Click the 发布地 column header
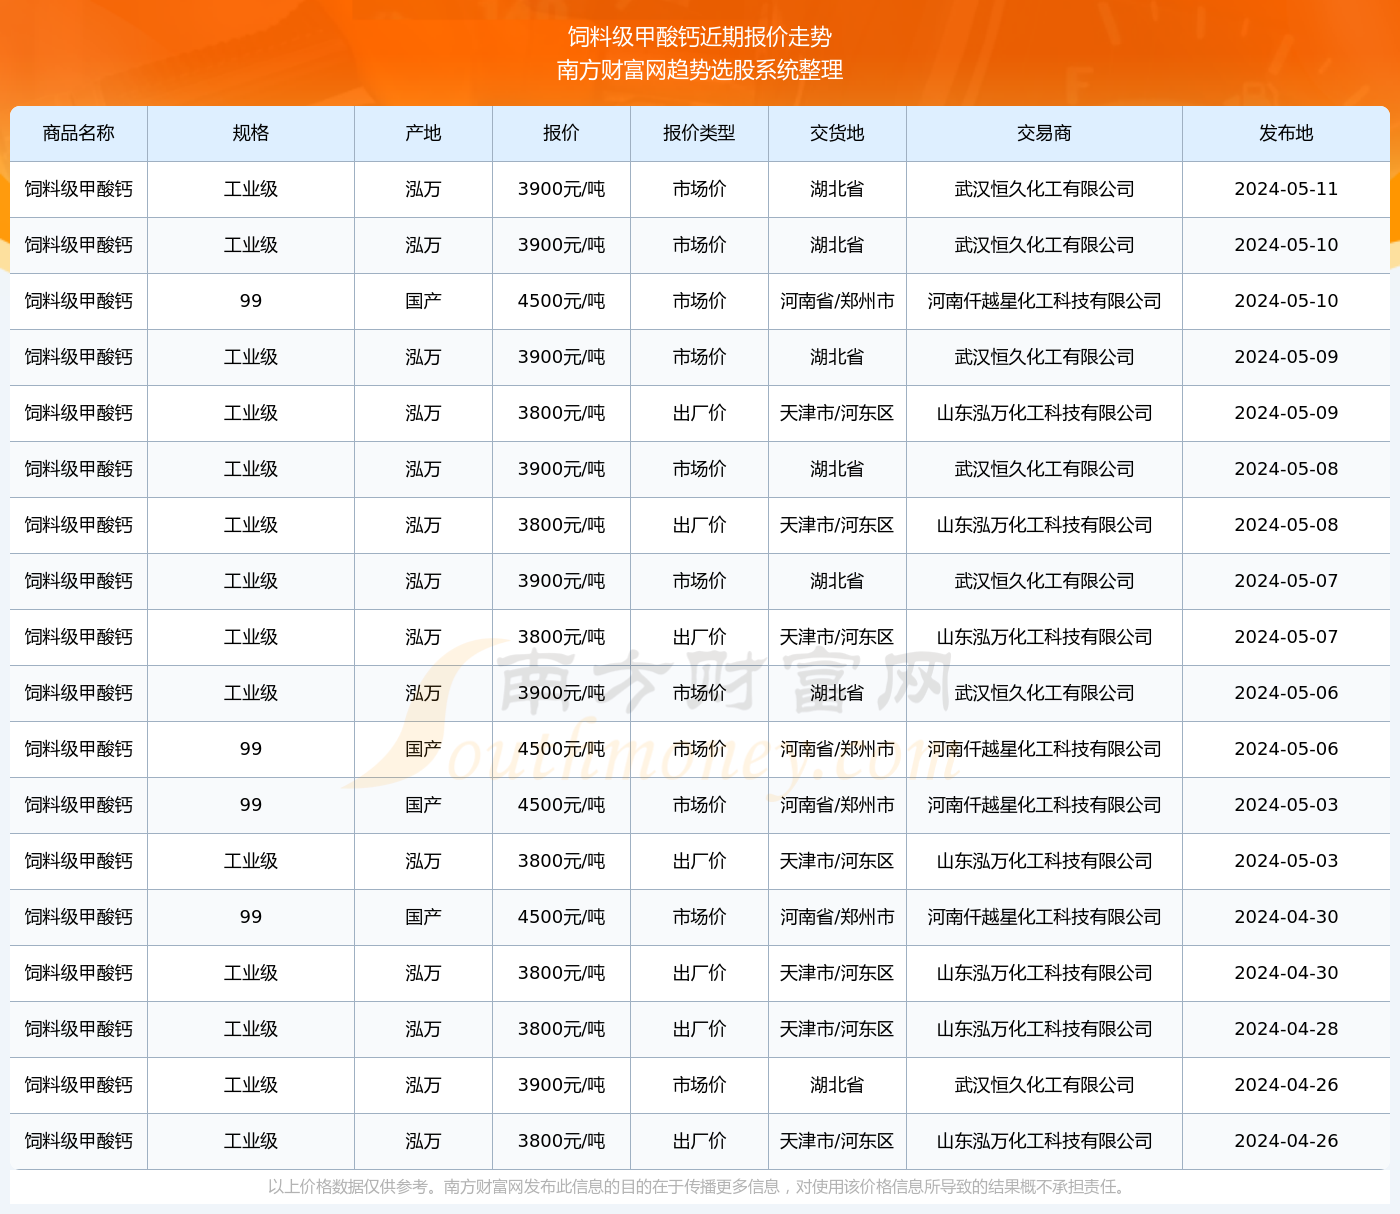1400x1214 pixels. coord(1286,133)
